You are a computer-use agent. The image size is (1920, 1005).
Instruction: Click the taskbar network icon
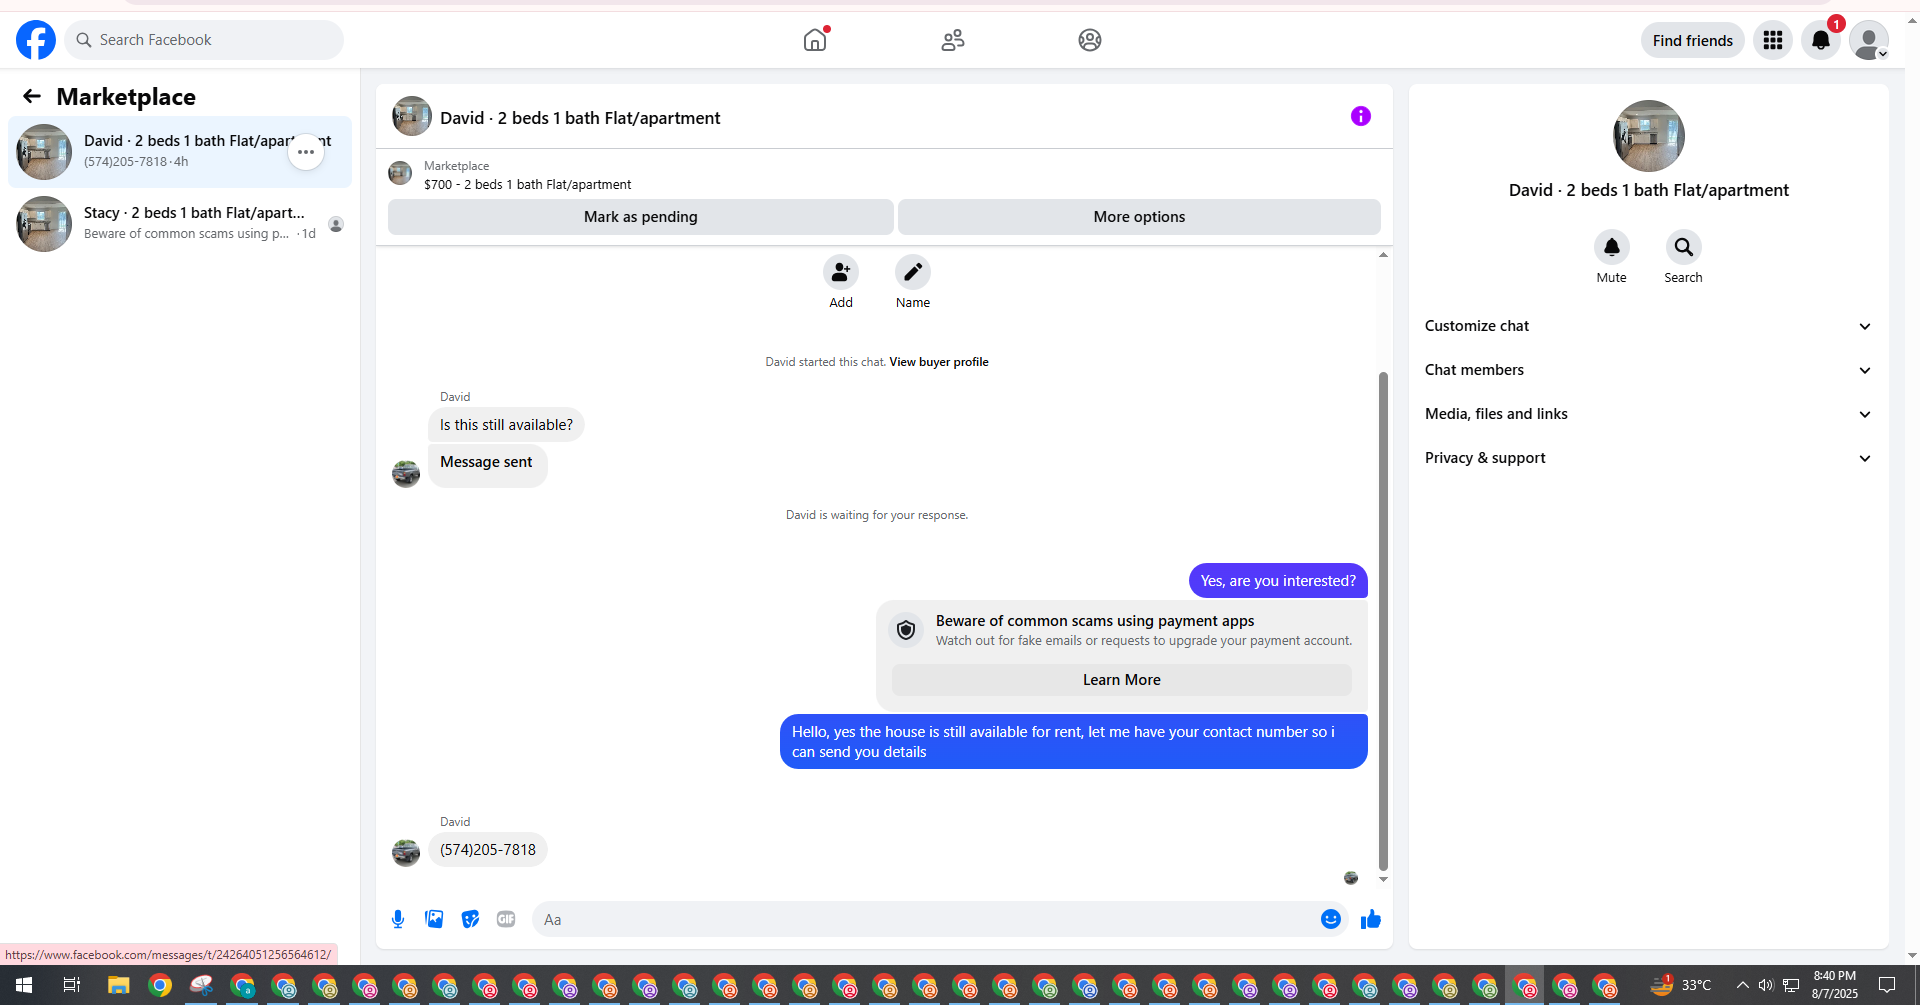click(x=1791, y=986)
